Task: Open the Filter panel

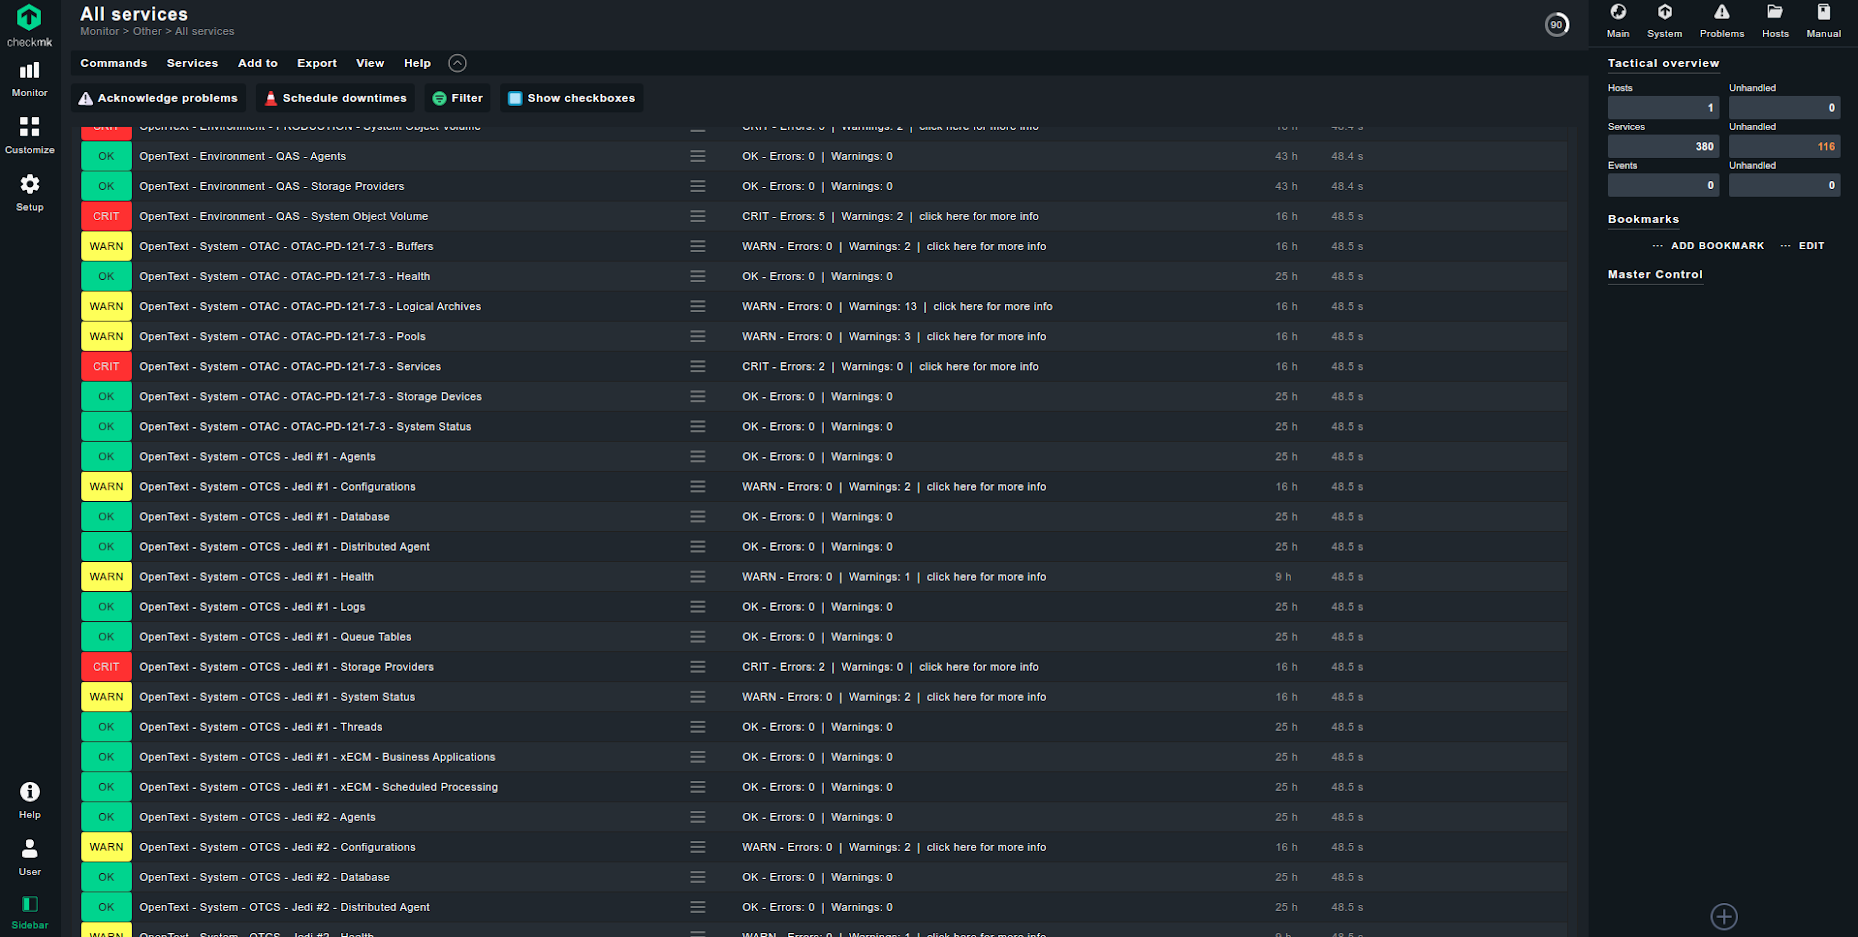Action: click(457, 98)
